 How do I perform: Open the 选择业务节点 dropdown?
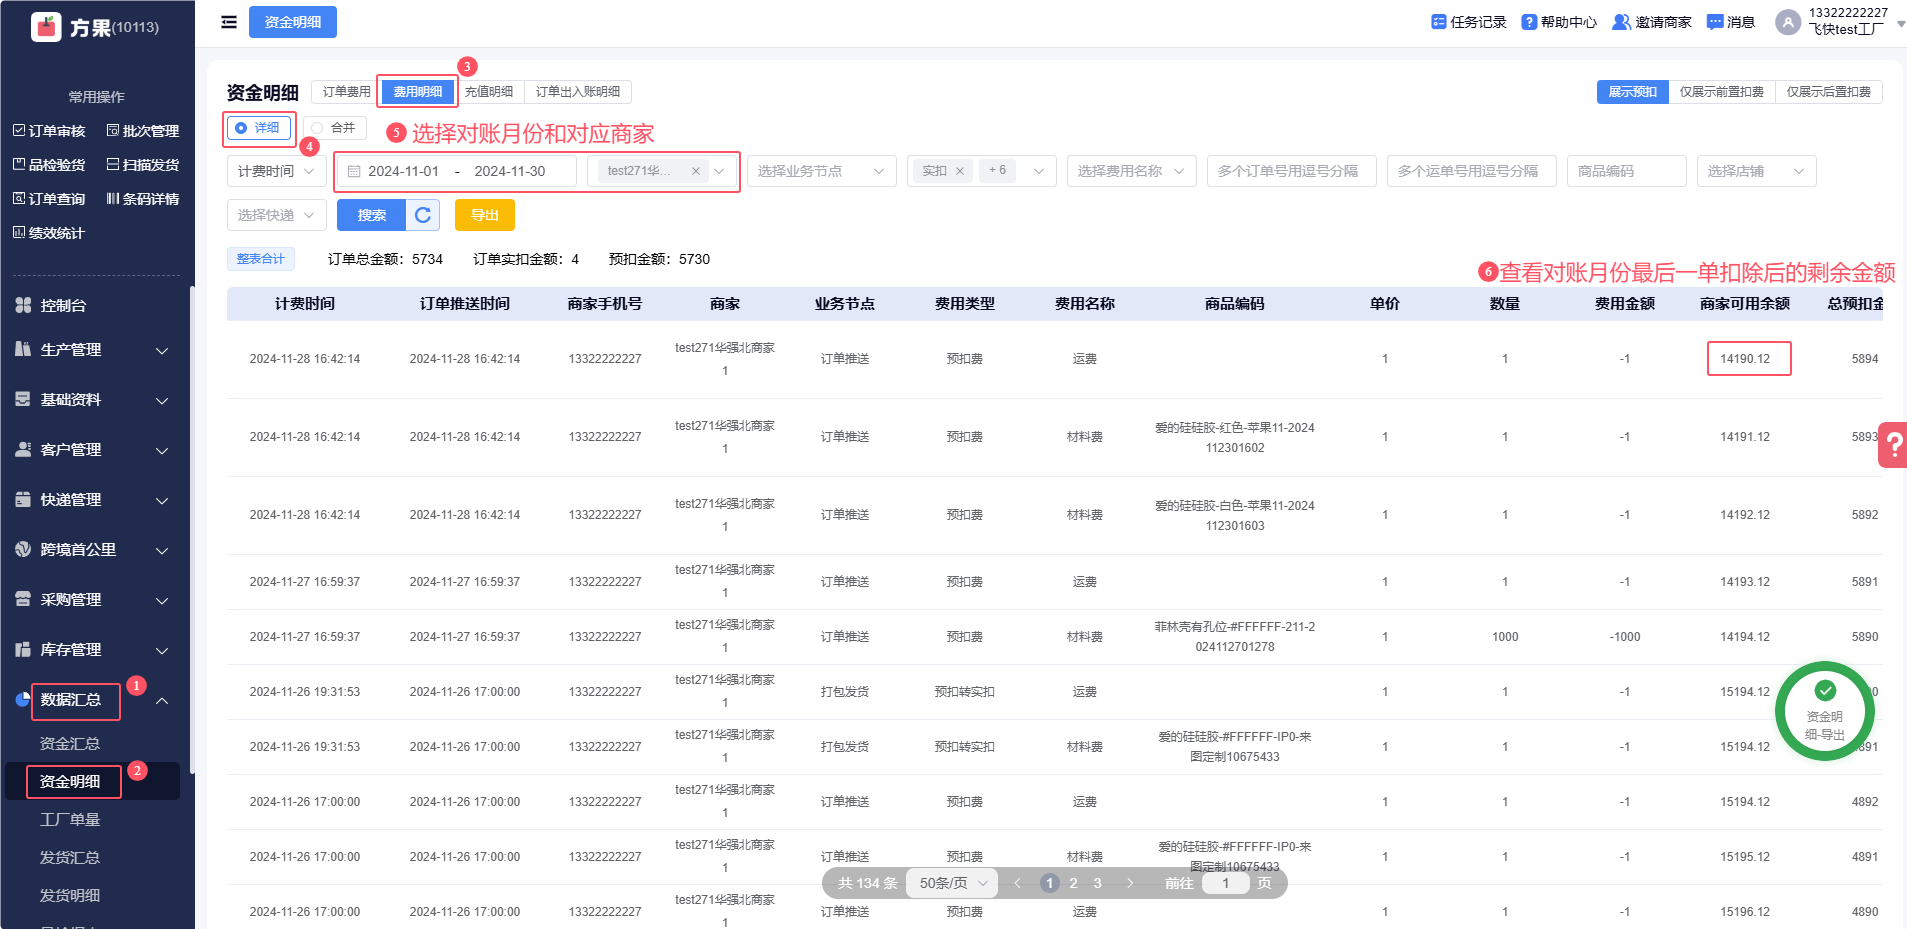click(x=820, y=171)
